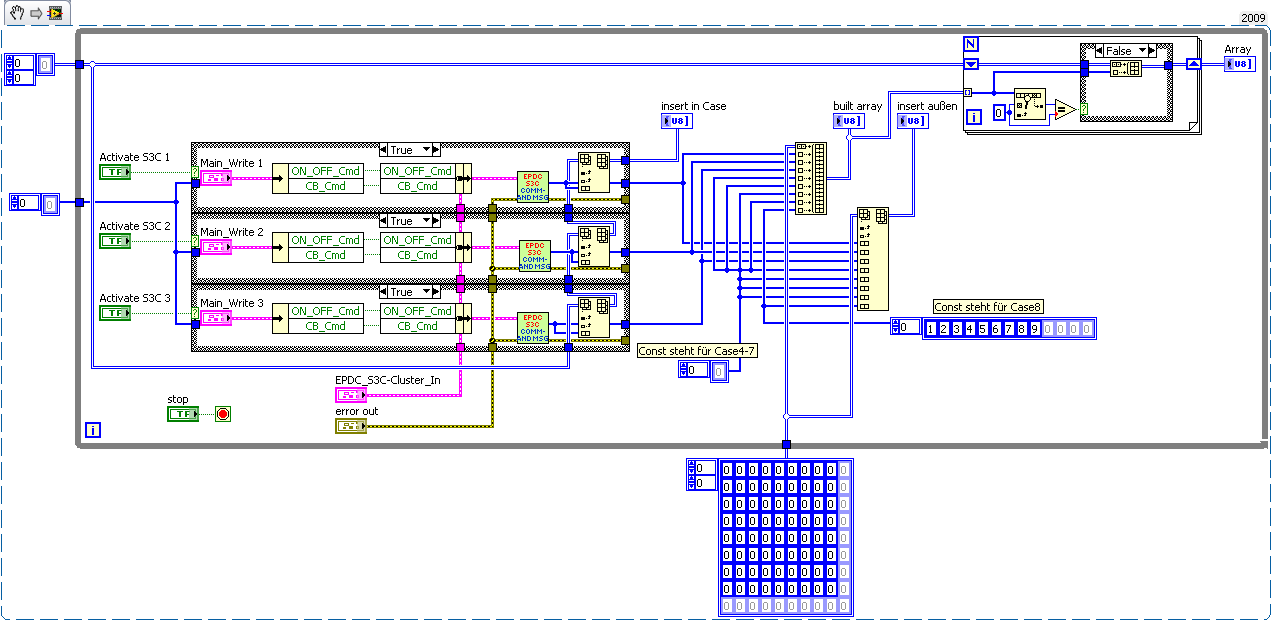
Task: Click the ON_OFF_Cmd unbundle element in first case
Action: 324,170
